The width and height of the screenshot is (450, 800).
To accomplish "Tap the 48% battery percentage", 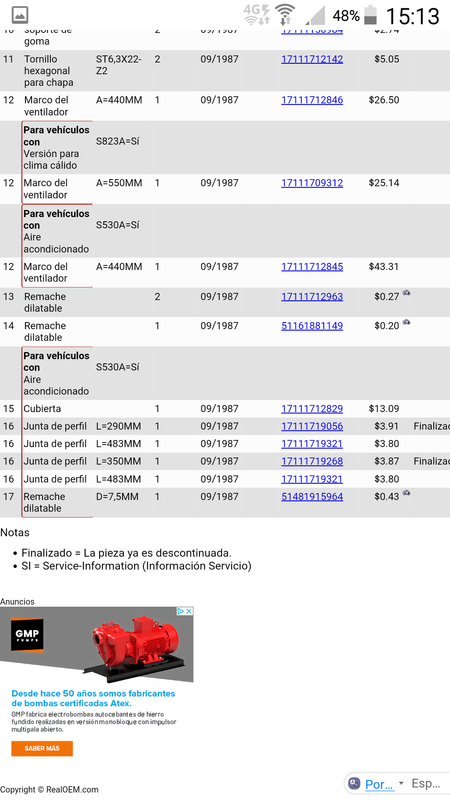I will click(346, 16).
